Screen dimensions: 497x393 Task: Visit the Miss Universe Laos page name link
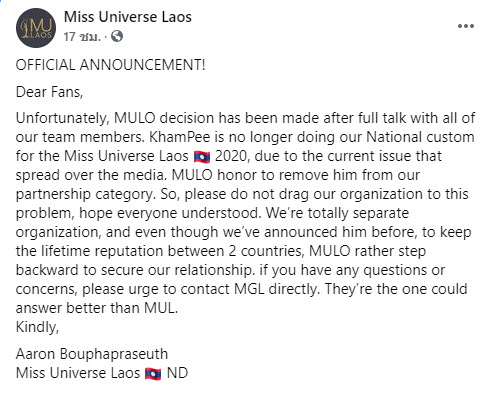click(128, 17)
